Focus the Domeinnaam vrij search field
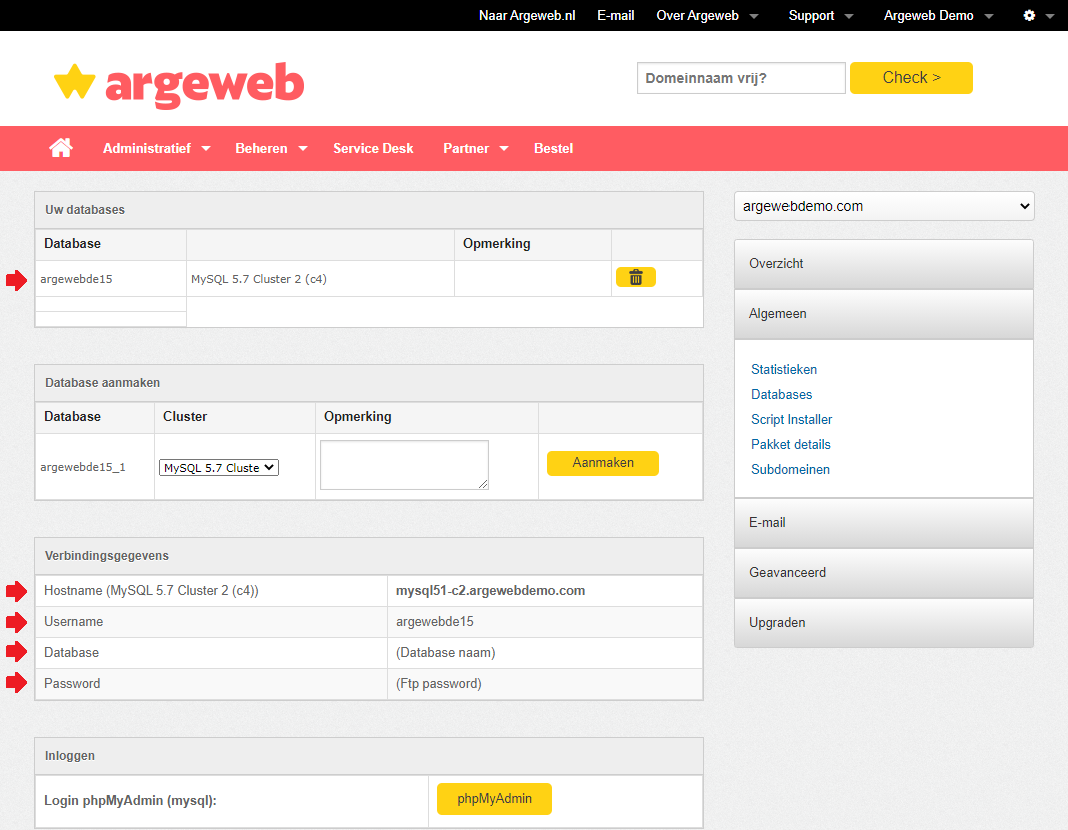The width and height of the screenshot is (1068, 830). point(741,78)
